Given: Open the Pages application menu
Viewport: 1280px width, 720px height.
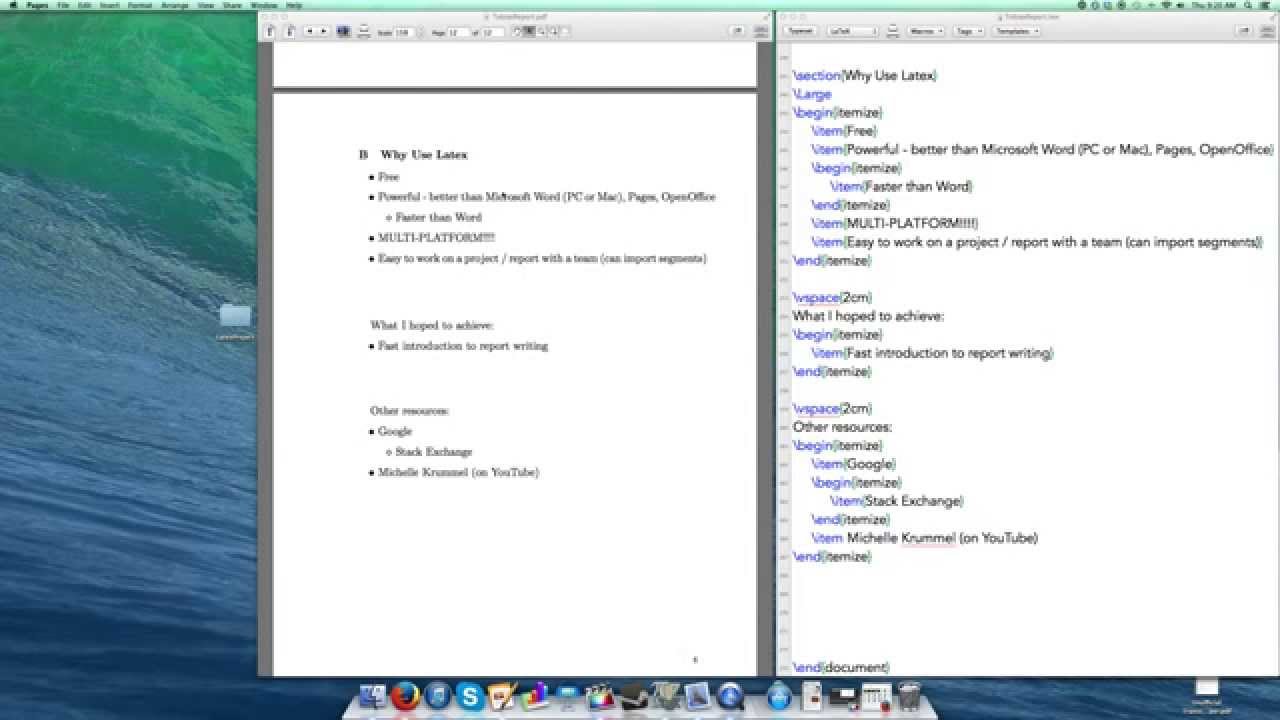Looking at the screenshot, I should tap(38, 5).
